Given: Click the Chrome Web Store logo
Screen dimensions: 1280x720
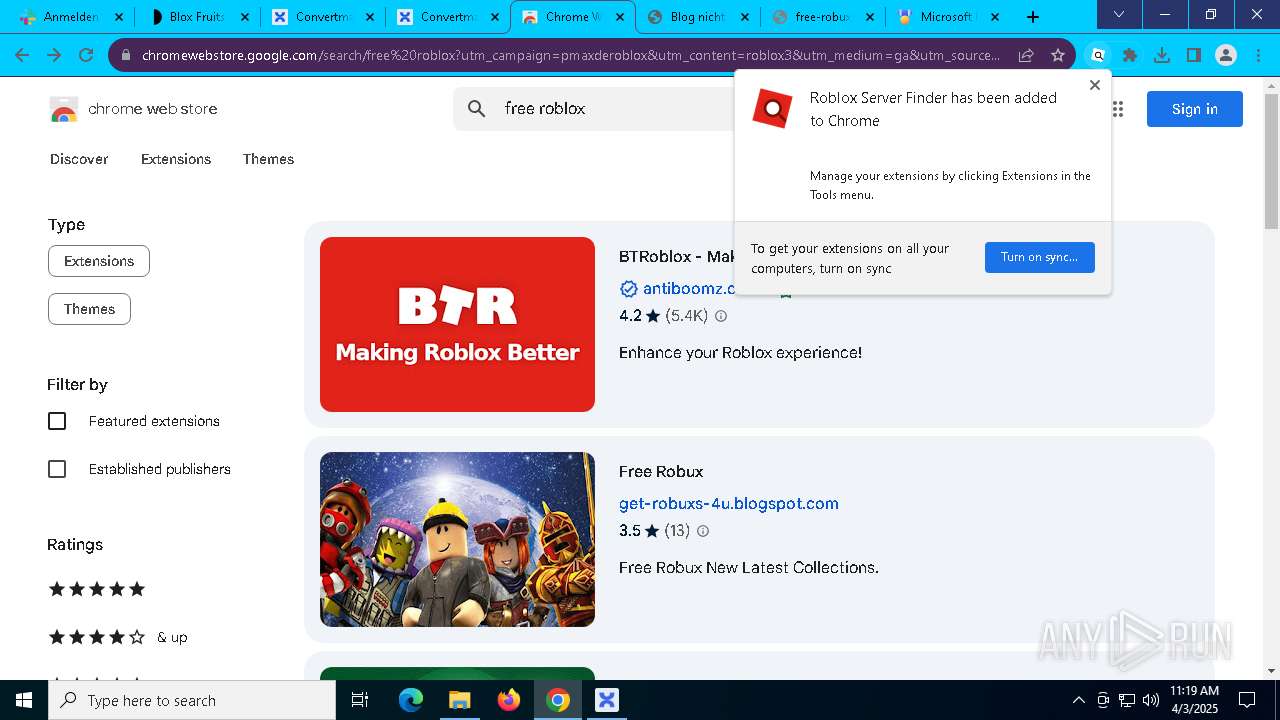Looking at the screenshot, I should [63, 109].
